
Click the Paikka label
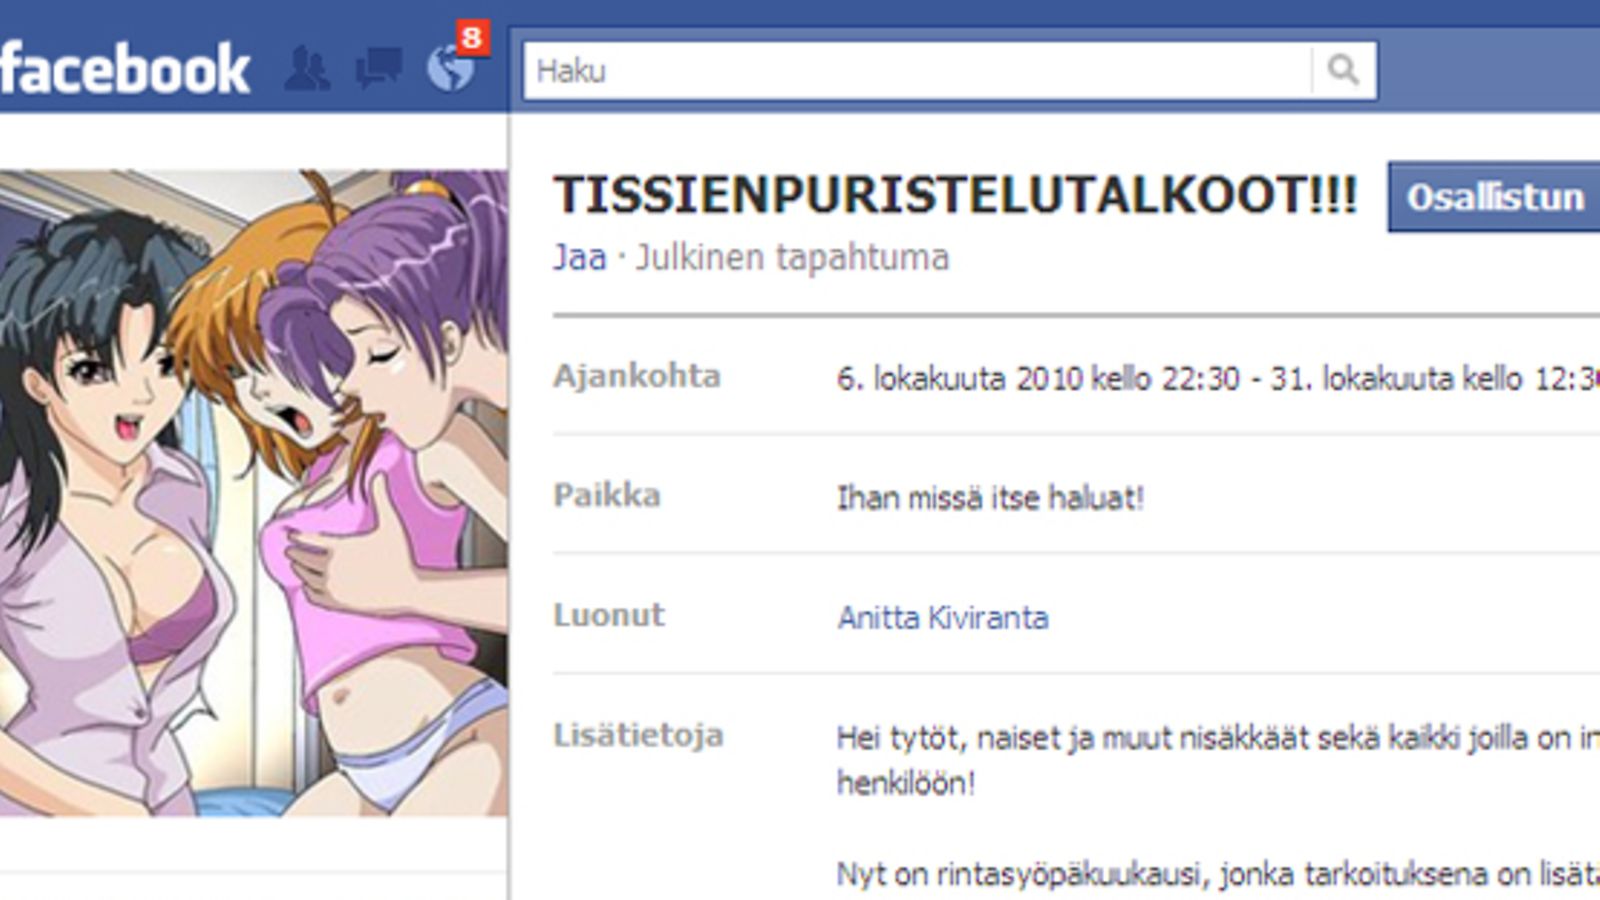607,495
